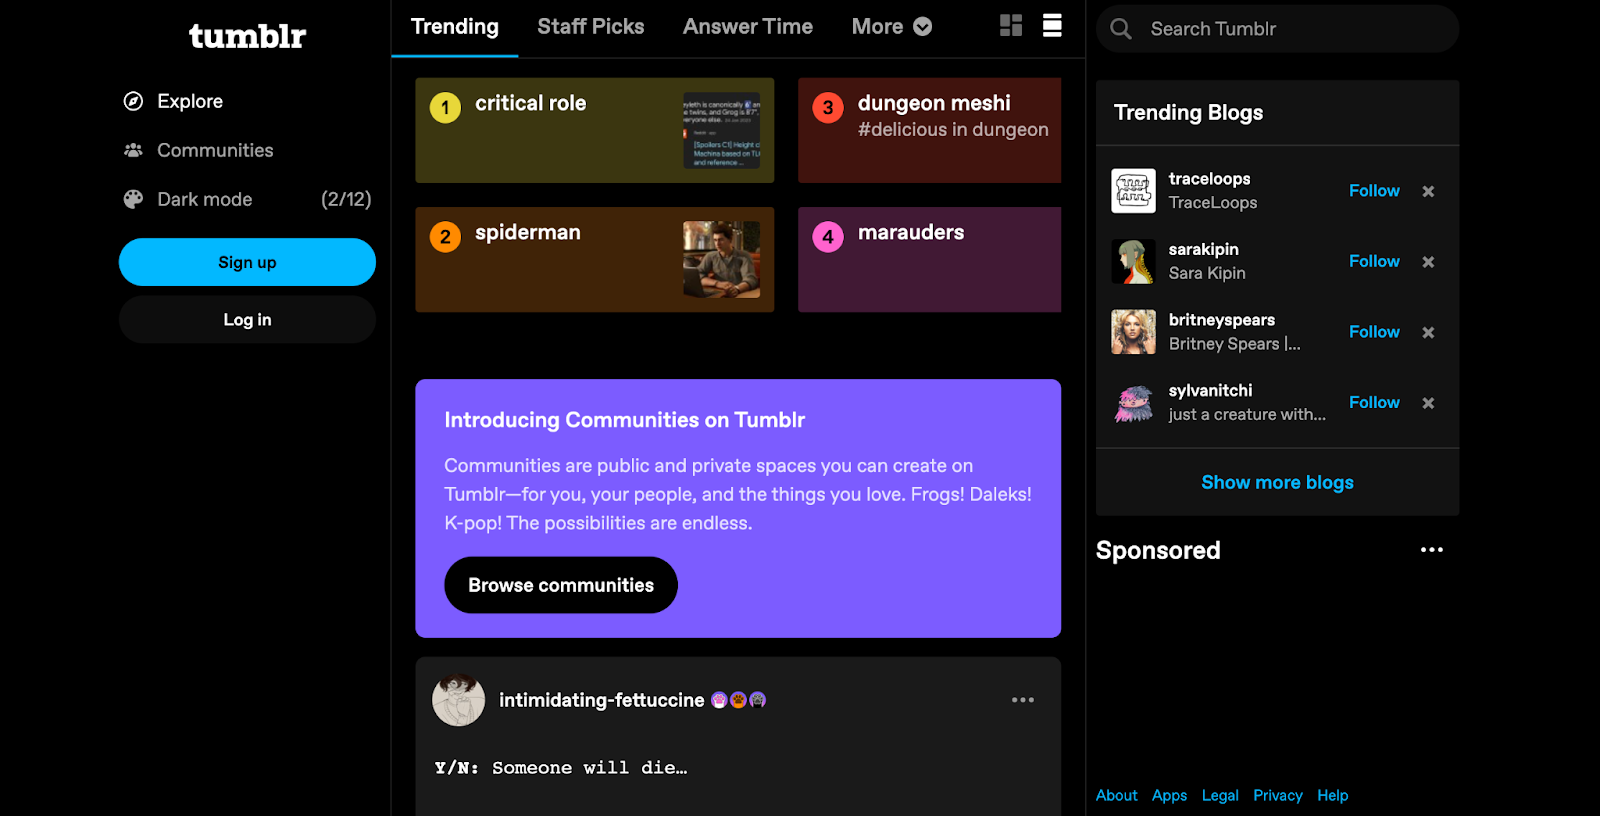Open the Apps footer link
1600x816 pixels.
tap(1169, 795)
